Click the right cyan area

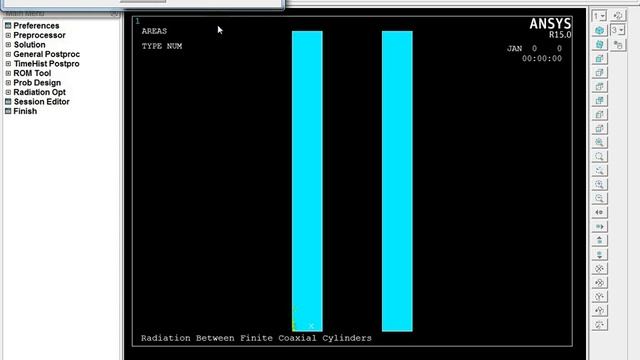[x=397, y=181]
